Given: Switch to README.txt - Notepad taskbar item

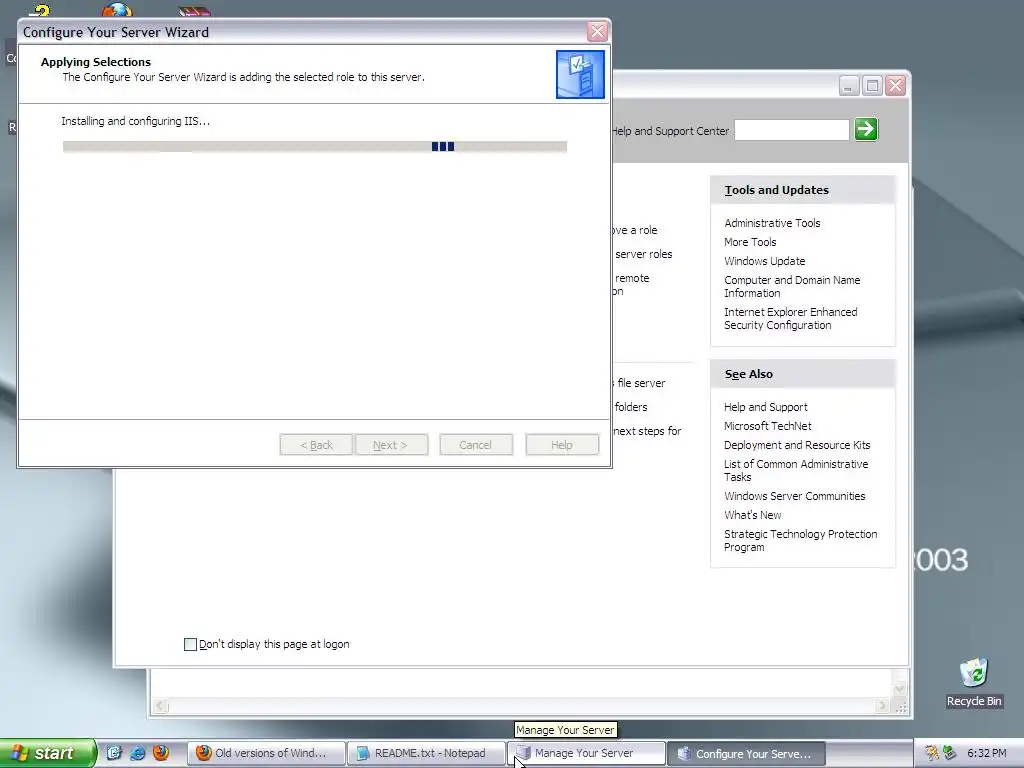Looking at the screenshot, I should click(426, 753).
